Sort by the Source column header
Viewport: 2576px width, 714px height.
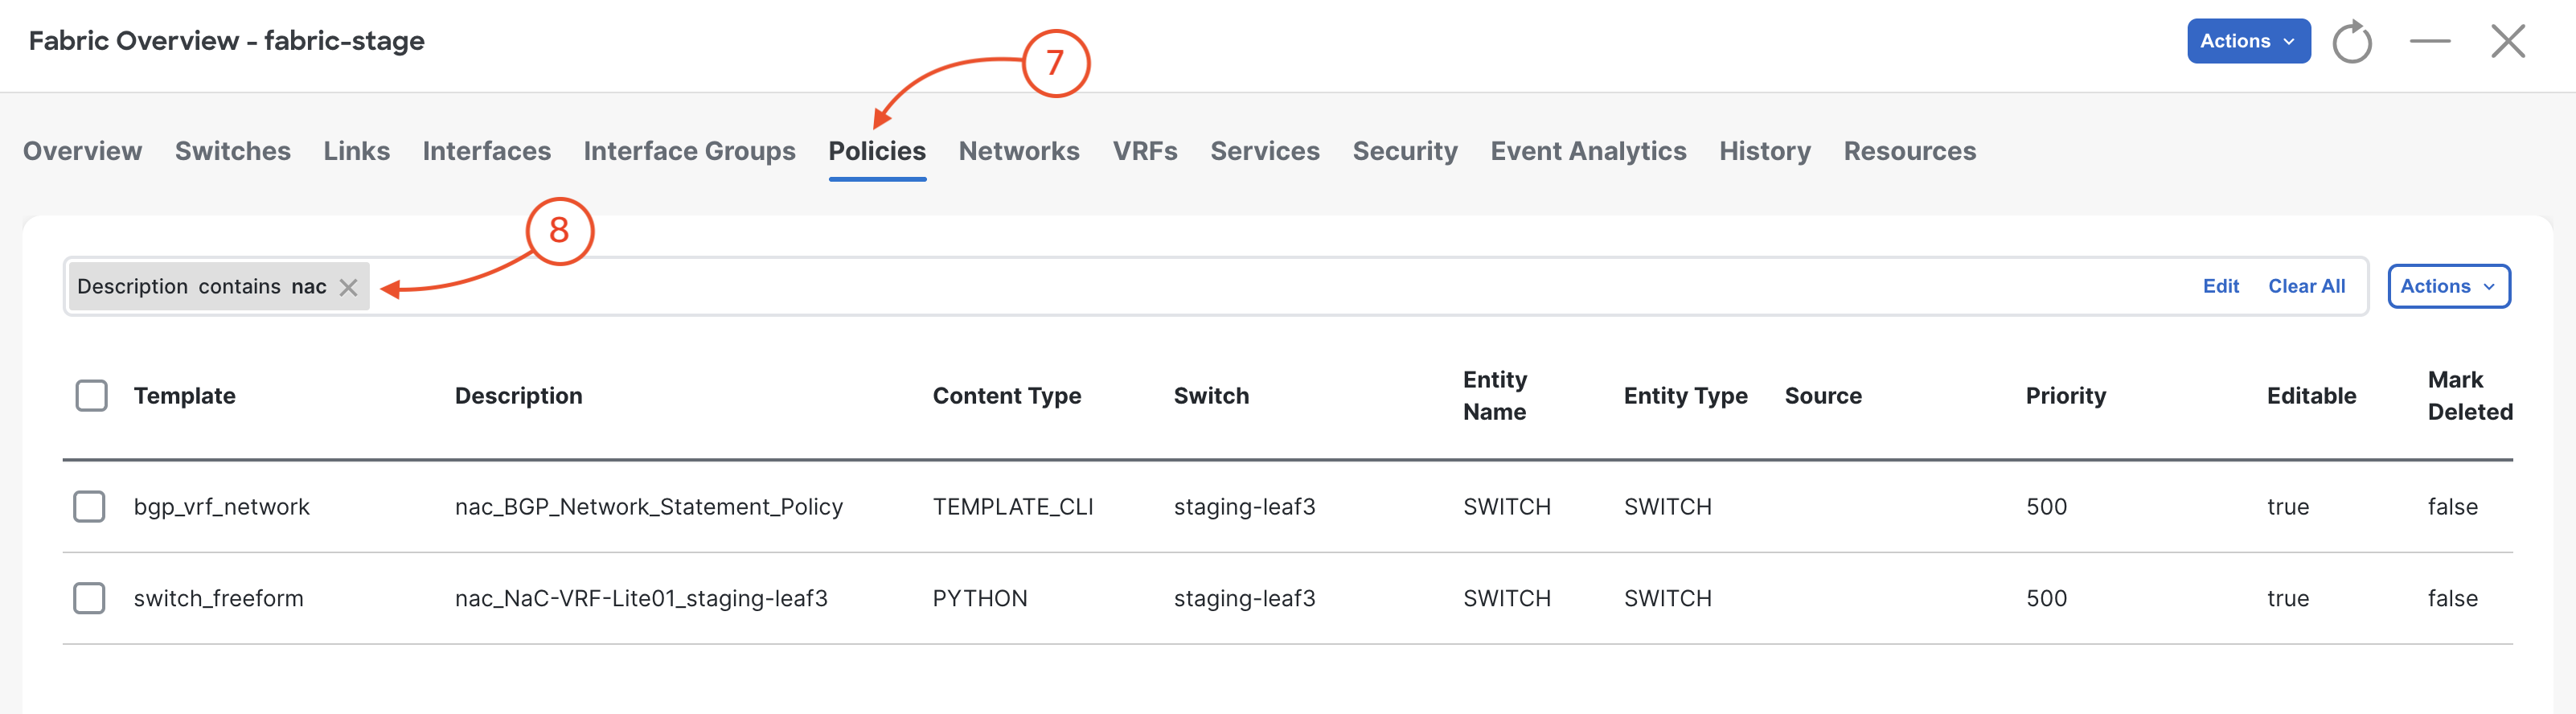tap(1823, 396)
